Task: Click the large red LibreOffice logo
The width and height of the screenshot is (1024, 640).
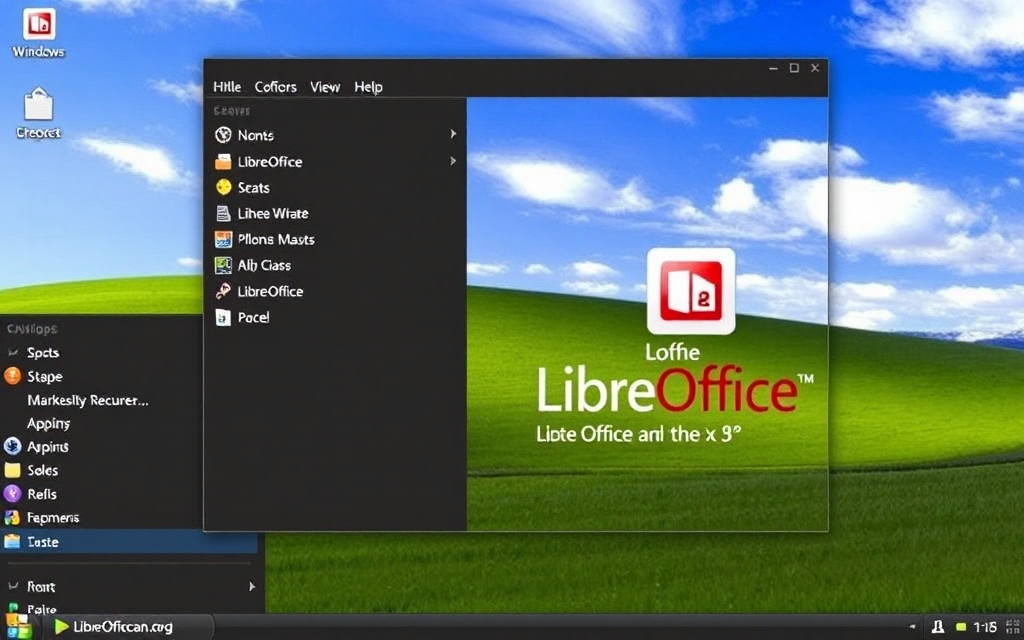Action: coord(691,291)
